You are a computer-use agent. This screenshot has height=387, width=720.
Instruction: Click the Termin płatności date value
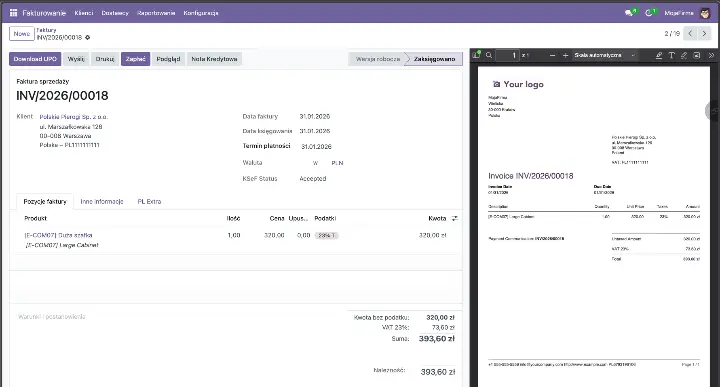(x=316, y=146)
